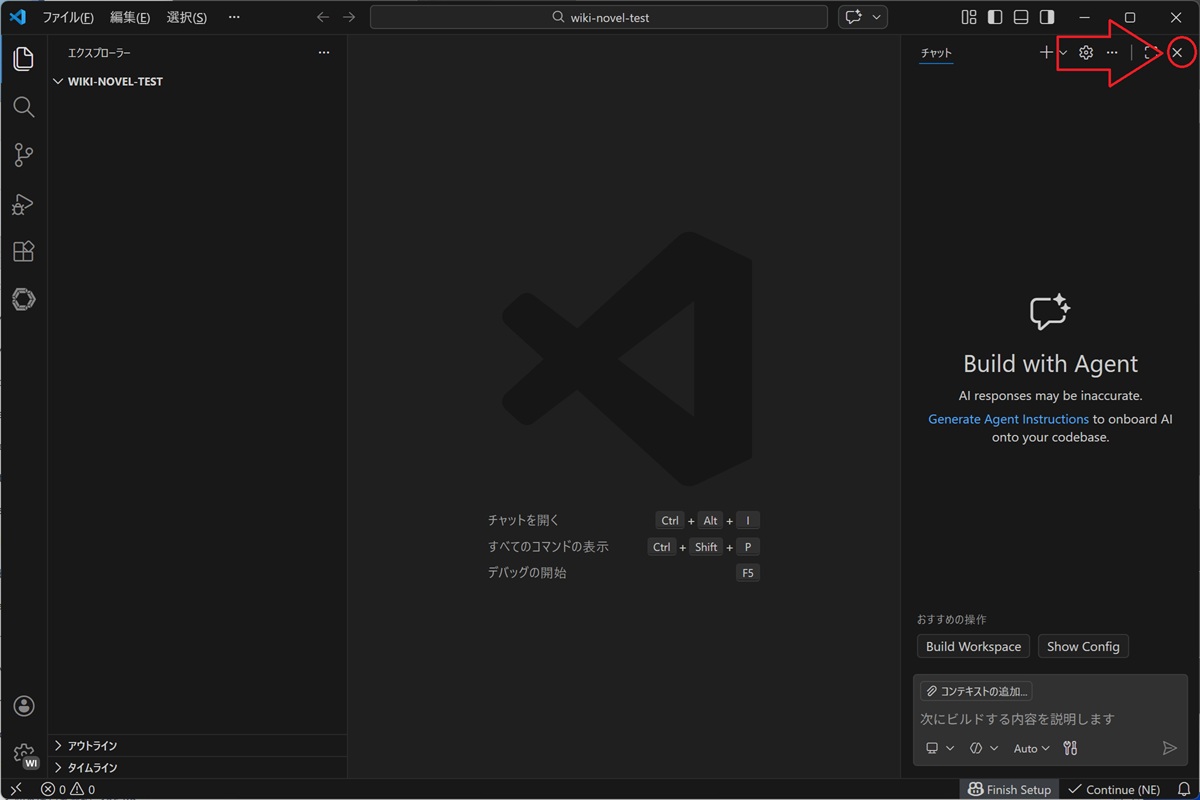The width and height of the screenshot is (1200, 800).
Task: Open the Auto model picker dropdown
Action: click(1031, 748)
